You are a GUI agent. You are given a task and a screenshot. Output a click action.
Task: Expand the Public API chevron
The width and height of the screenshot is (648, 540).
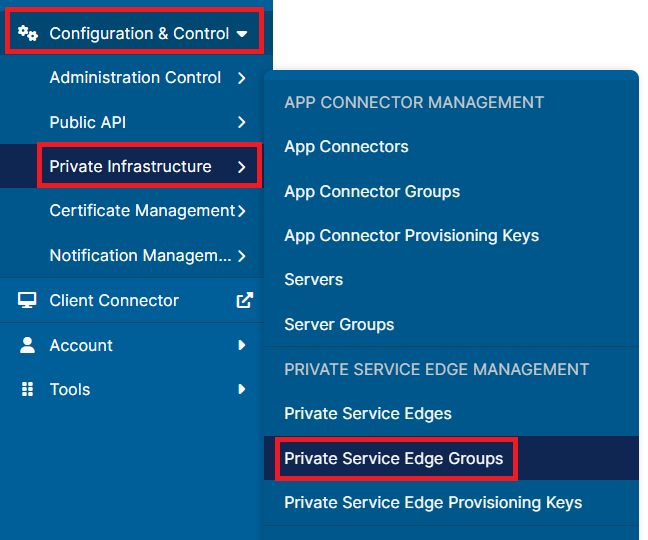pyautogui.click(x=242, y=122)
